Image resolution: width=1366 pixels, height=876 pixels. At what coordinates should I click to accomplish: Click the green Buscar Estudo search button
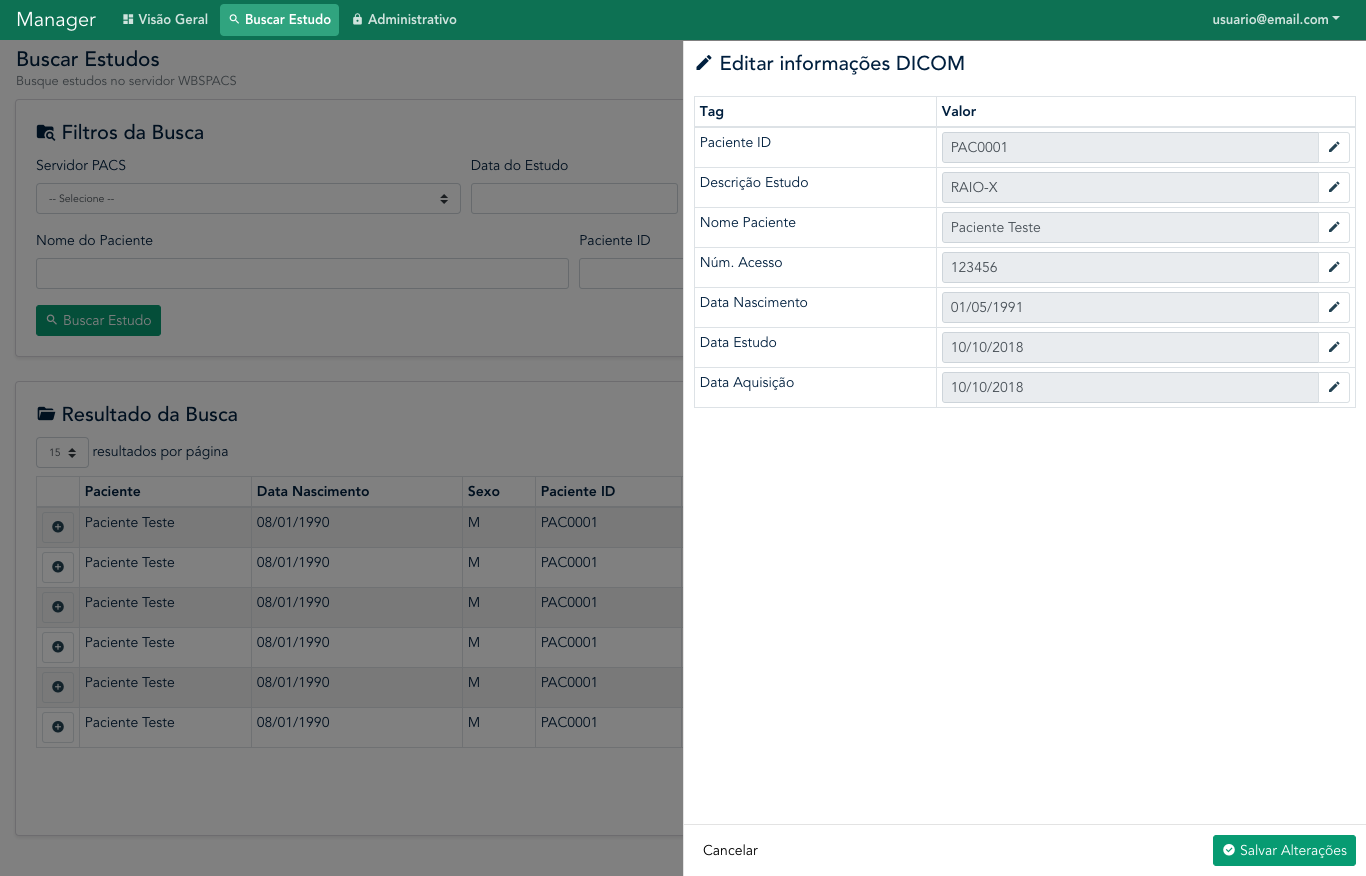[x=98, y=320]
